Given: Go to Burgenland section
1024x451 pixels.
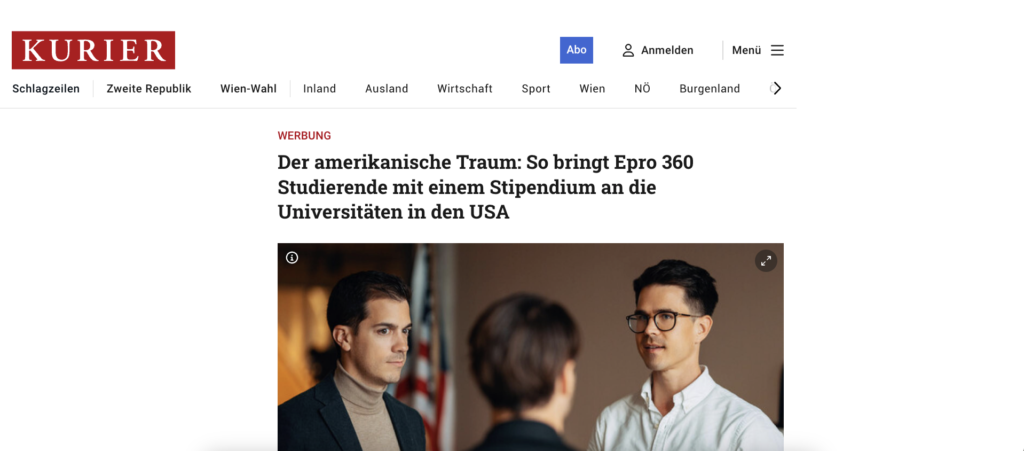Looking at the screenshot, I should click(709, 89).
